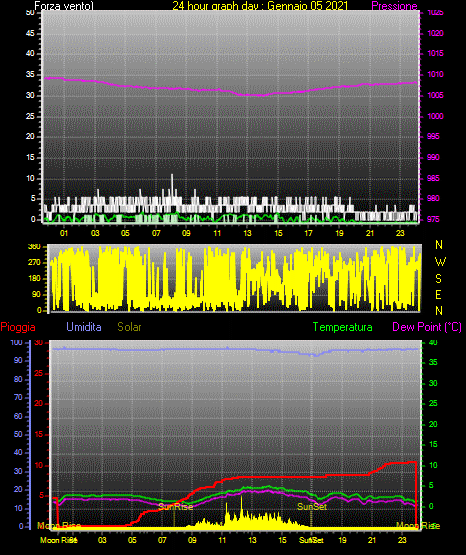Click the Dew Point (°C) legend label
Viewport: 466px width, 555px height.
[x=427, y=327]
